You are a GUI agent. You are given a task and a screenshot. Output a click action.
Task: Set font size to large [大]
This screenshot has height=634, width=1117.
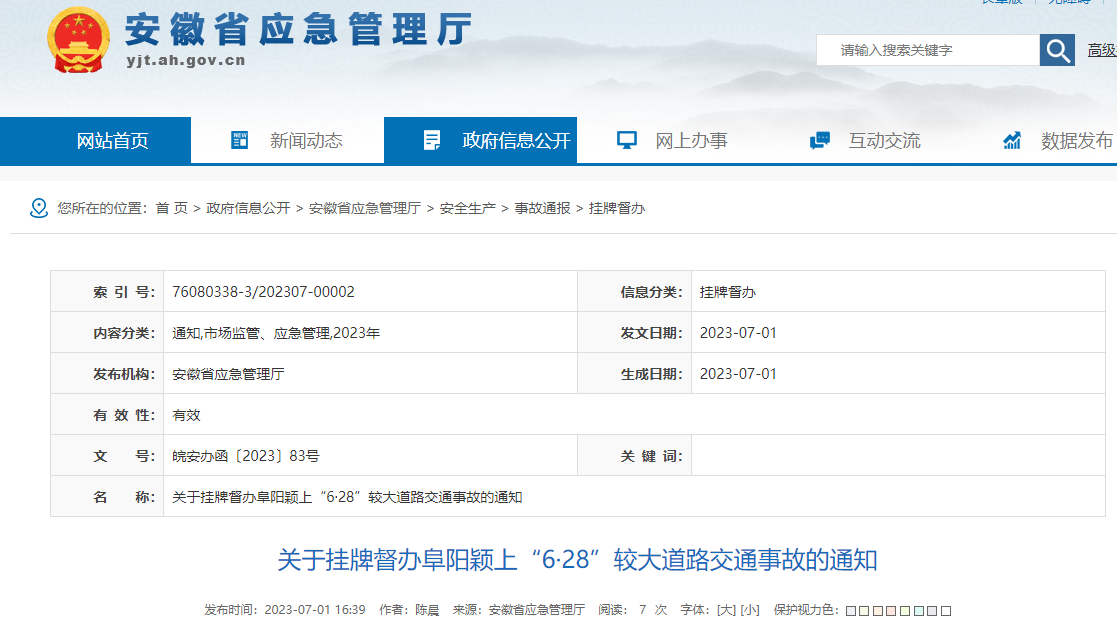pos(726,610)
